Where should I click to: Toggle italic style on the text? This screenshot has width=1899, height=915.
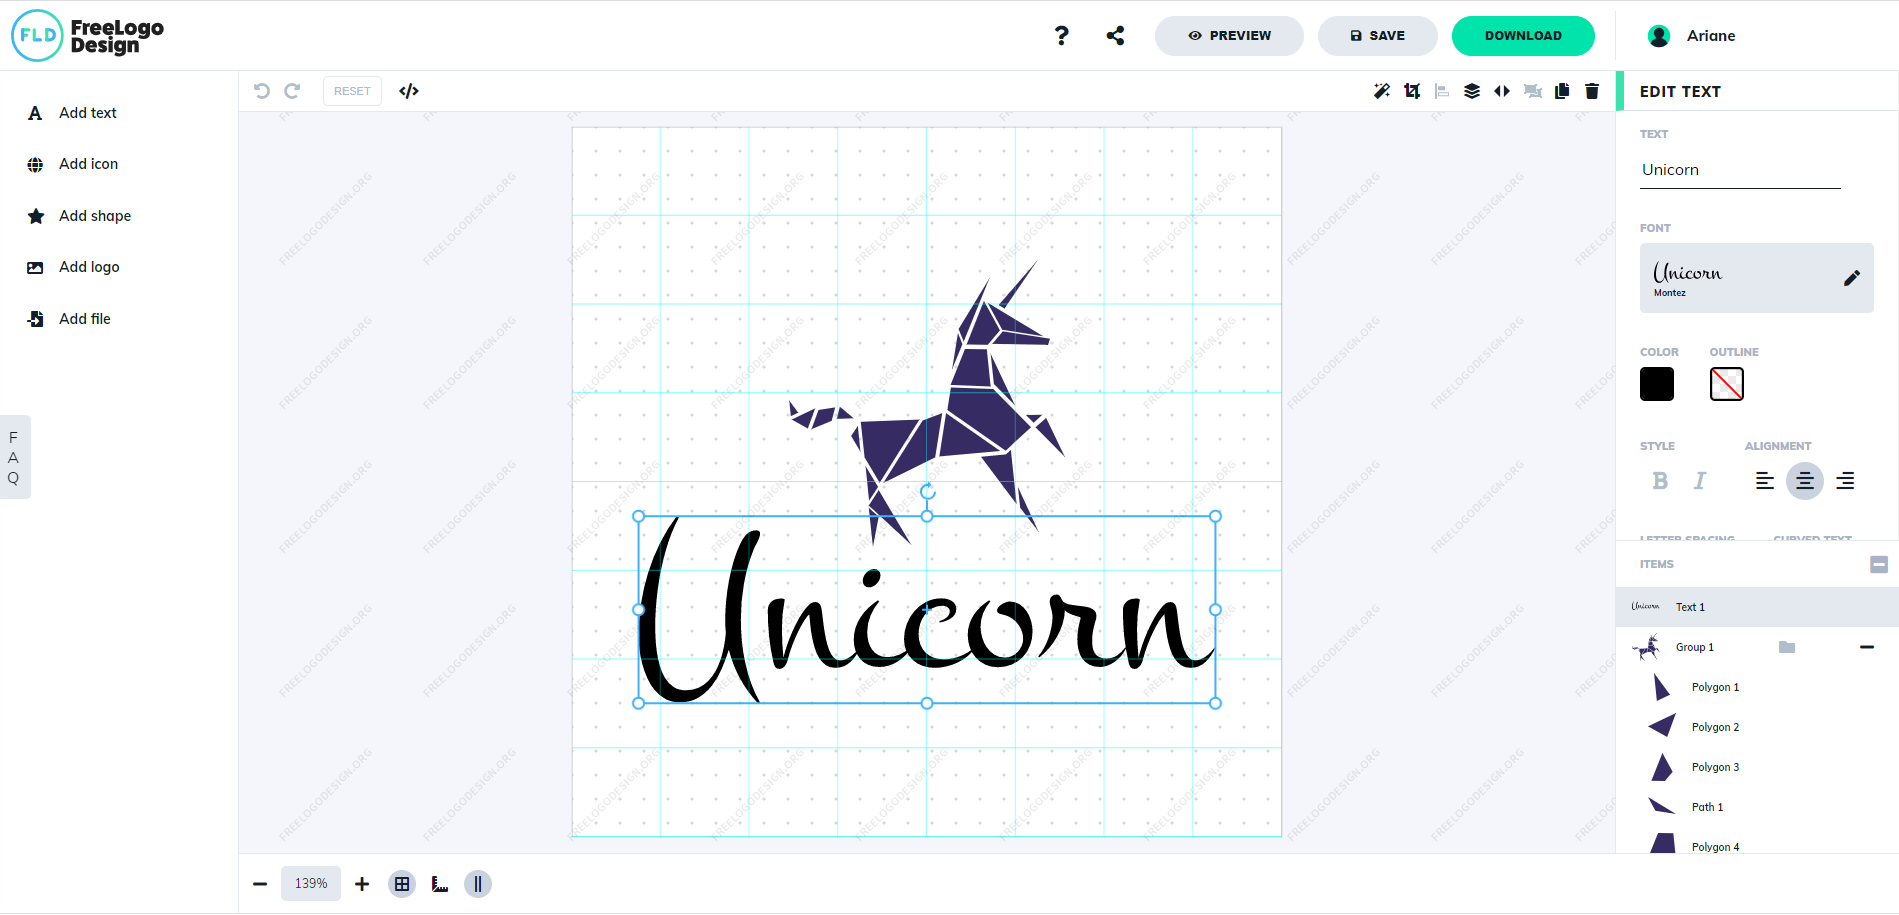pyautogui.click(x=1699, y=480)
